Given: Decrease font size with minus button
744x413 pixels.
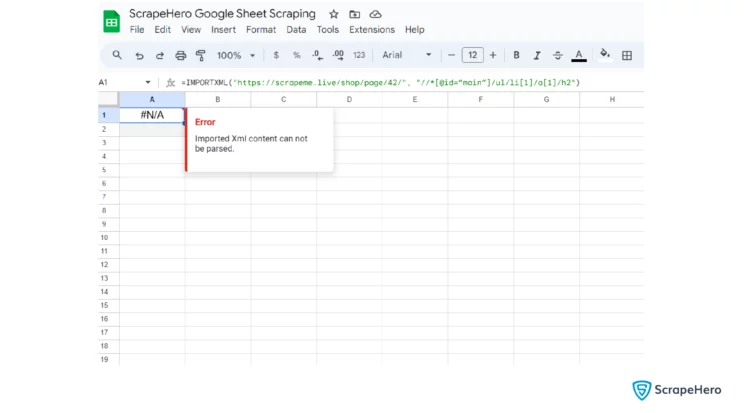Looking at the screenshot, I should coord(451,55).
